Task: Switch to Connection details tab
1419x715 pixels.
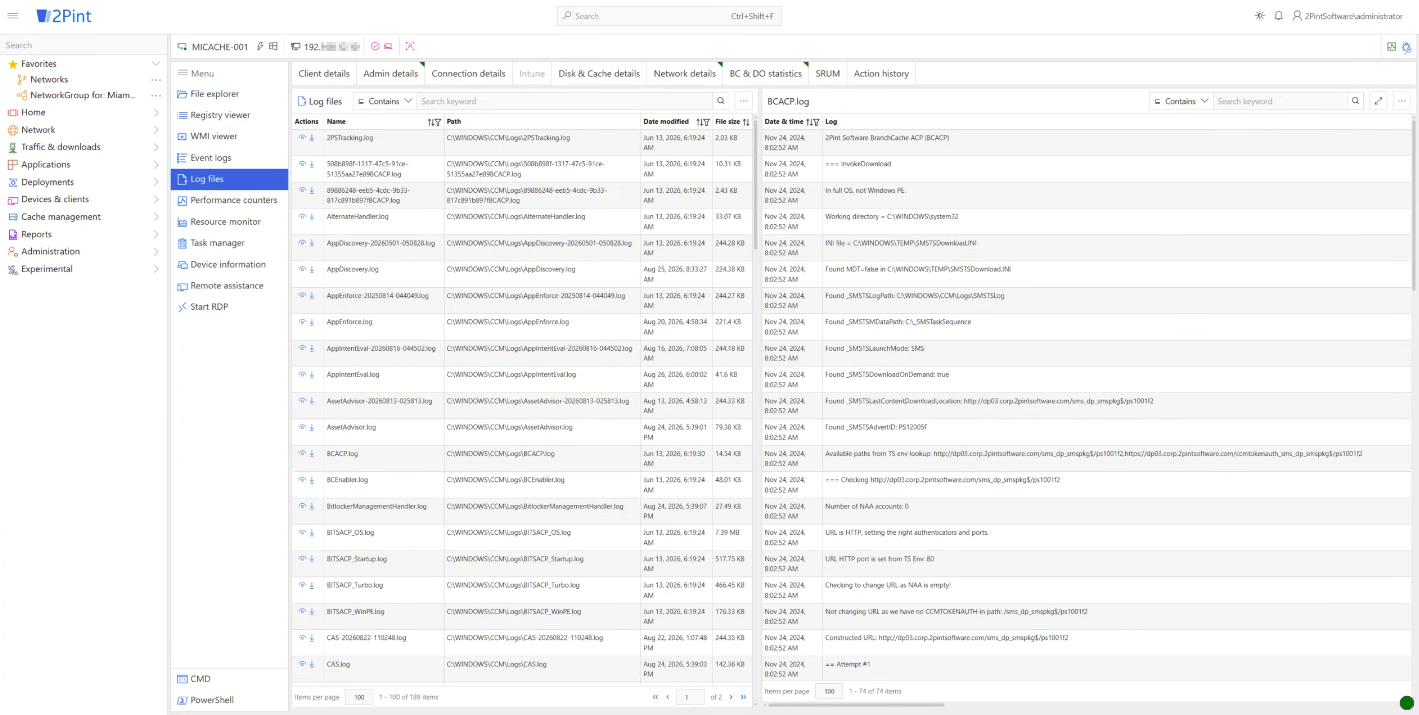Action: point(468,73)
